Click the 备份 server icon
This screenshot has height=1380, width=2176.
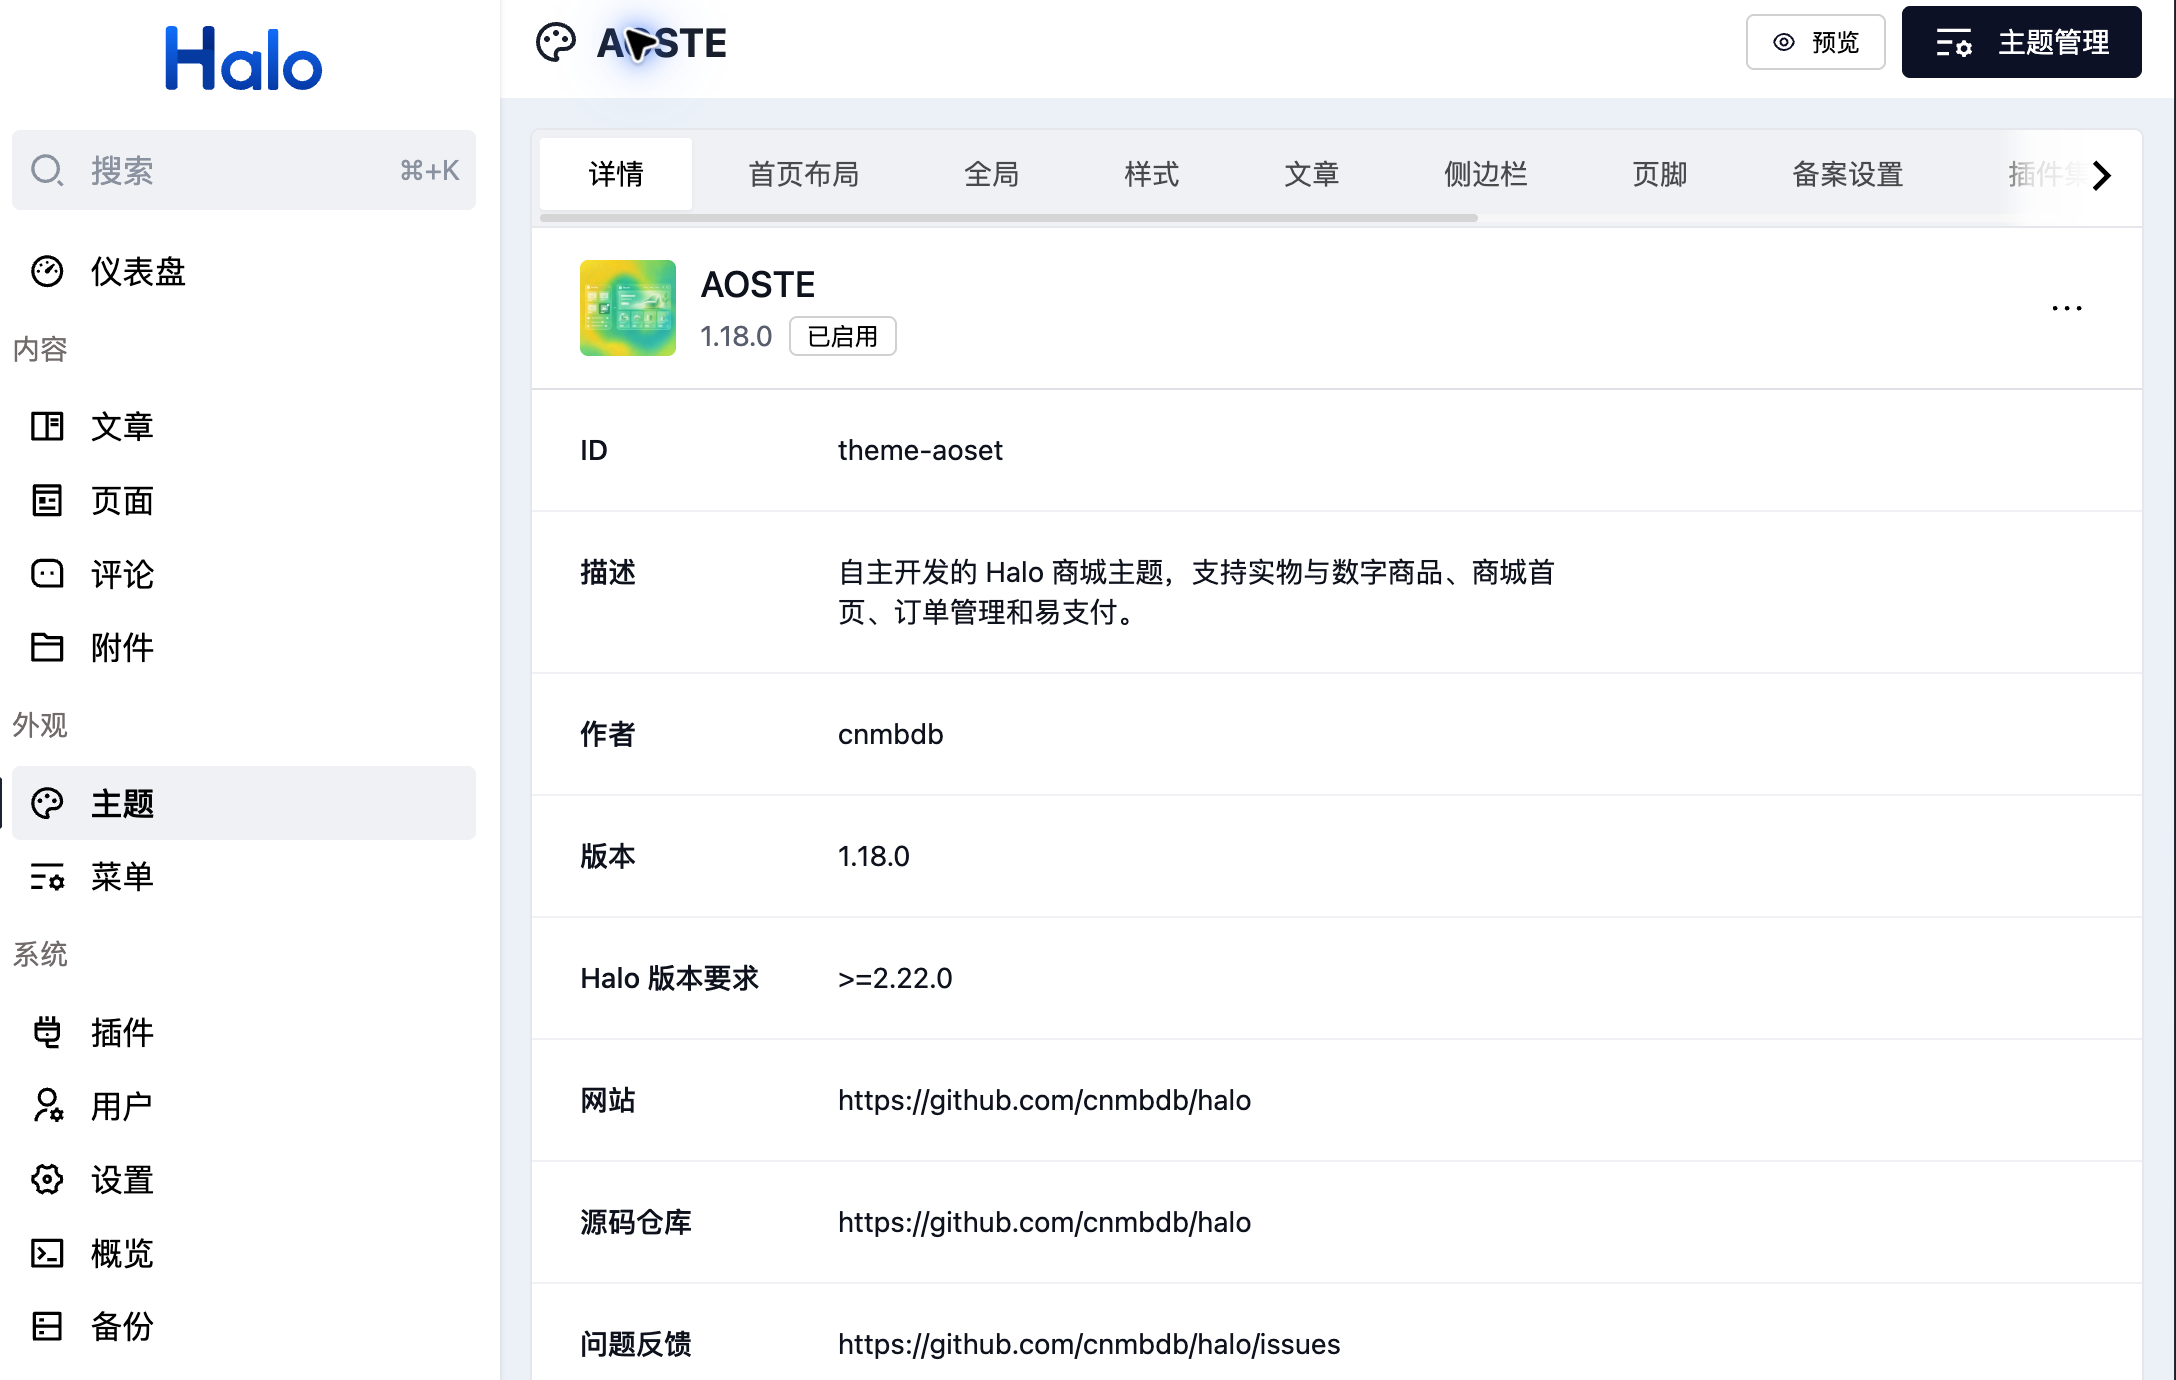coord(47,1327)
